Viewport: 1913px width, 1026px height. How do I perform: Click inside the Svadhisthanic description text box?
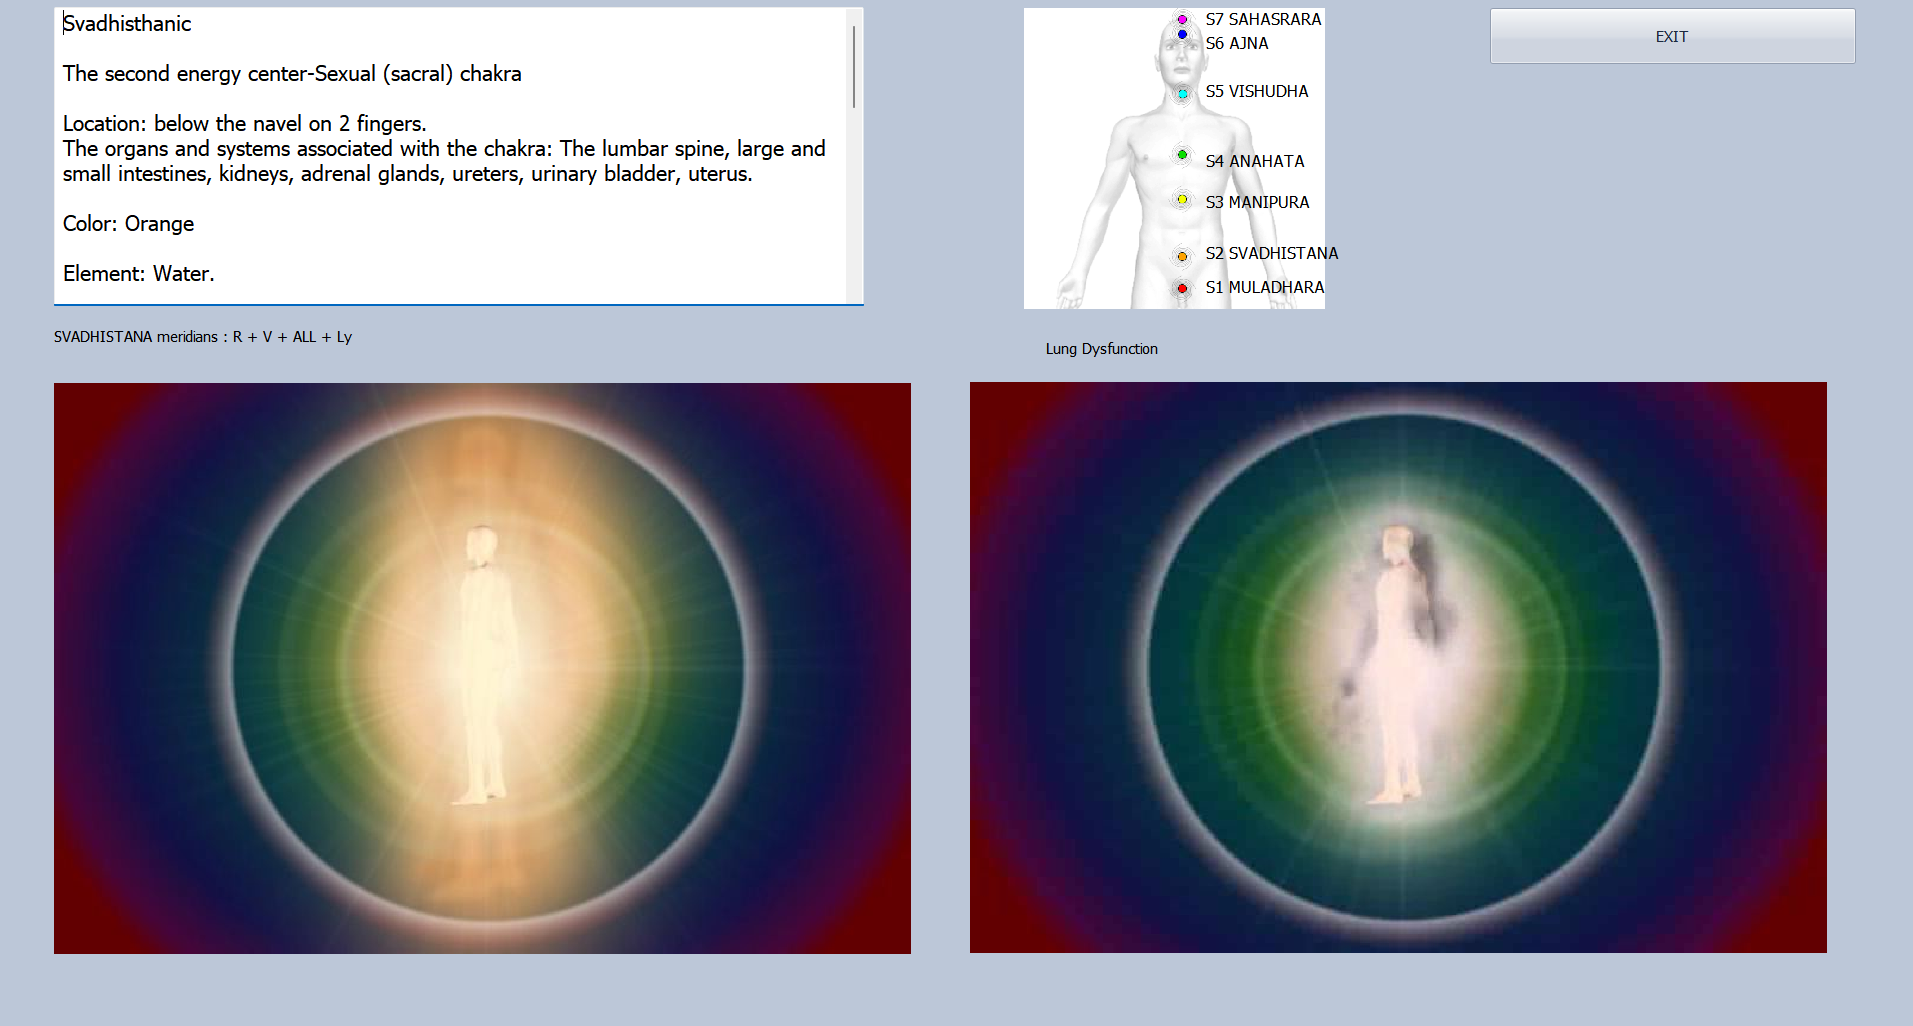450,200
